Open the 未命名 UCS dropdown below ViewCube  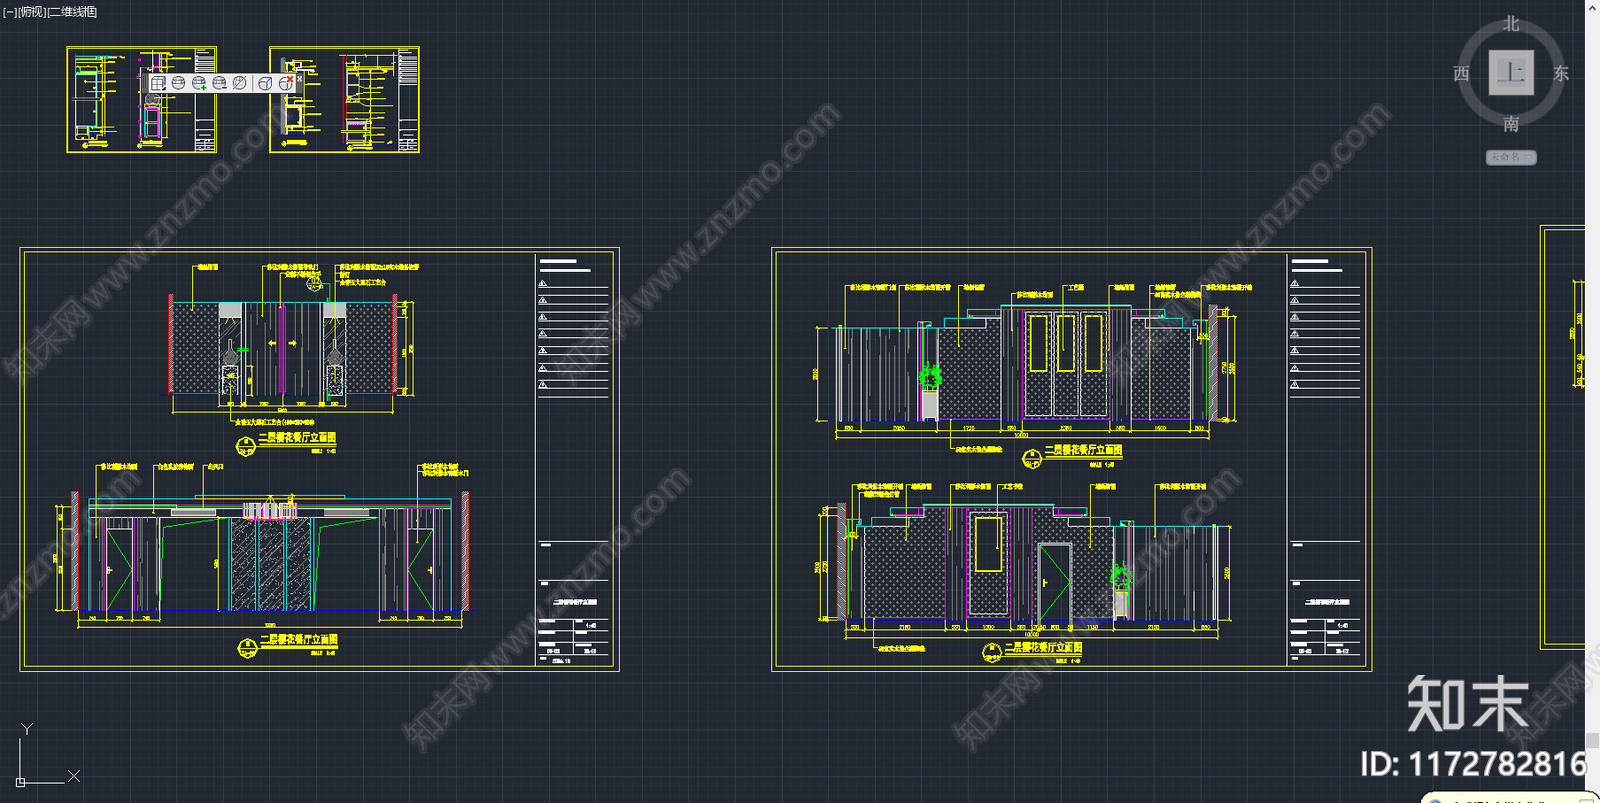1511,157
